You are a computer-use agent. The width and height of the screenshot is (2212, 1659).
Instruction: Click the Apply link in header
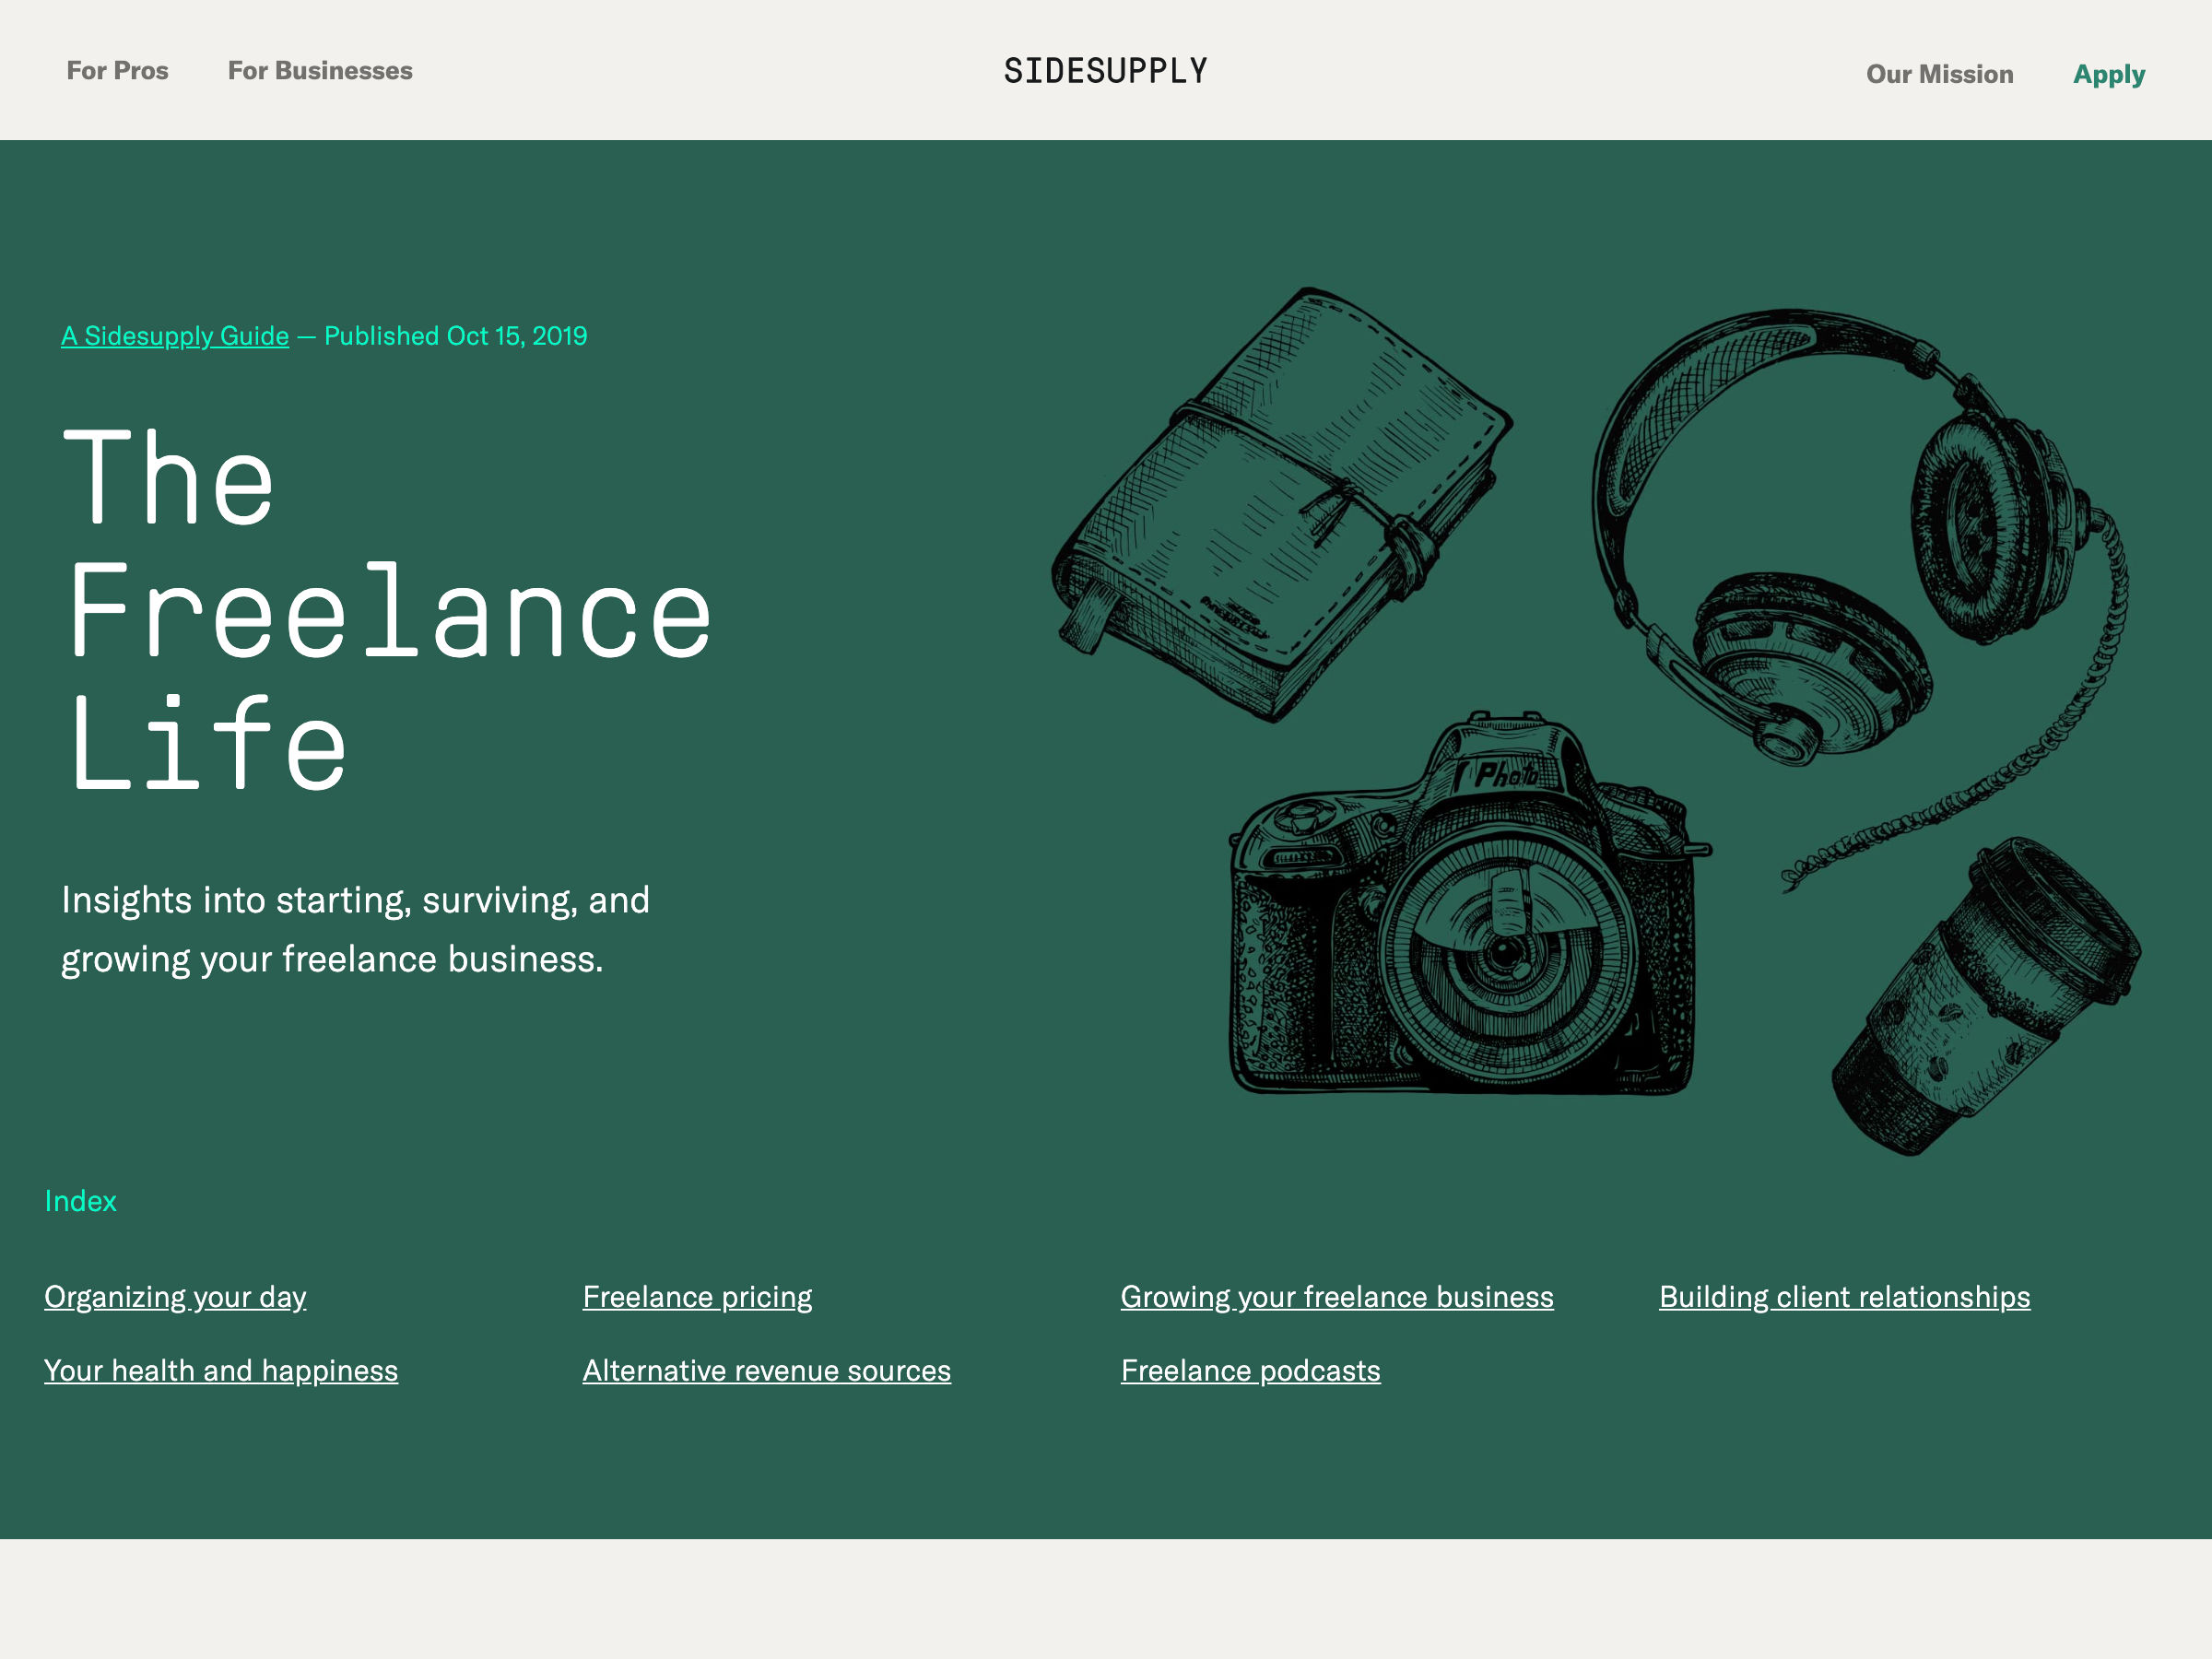[x=2109, y=75]
